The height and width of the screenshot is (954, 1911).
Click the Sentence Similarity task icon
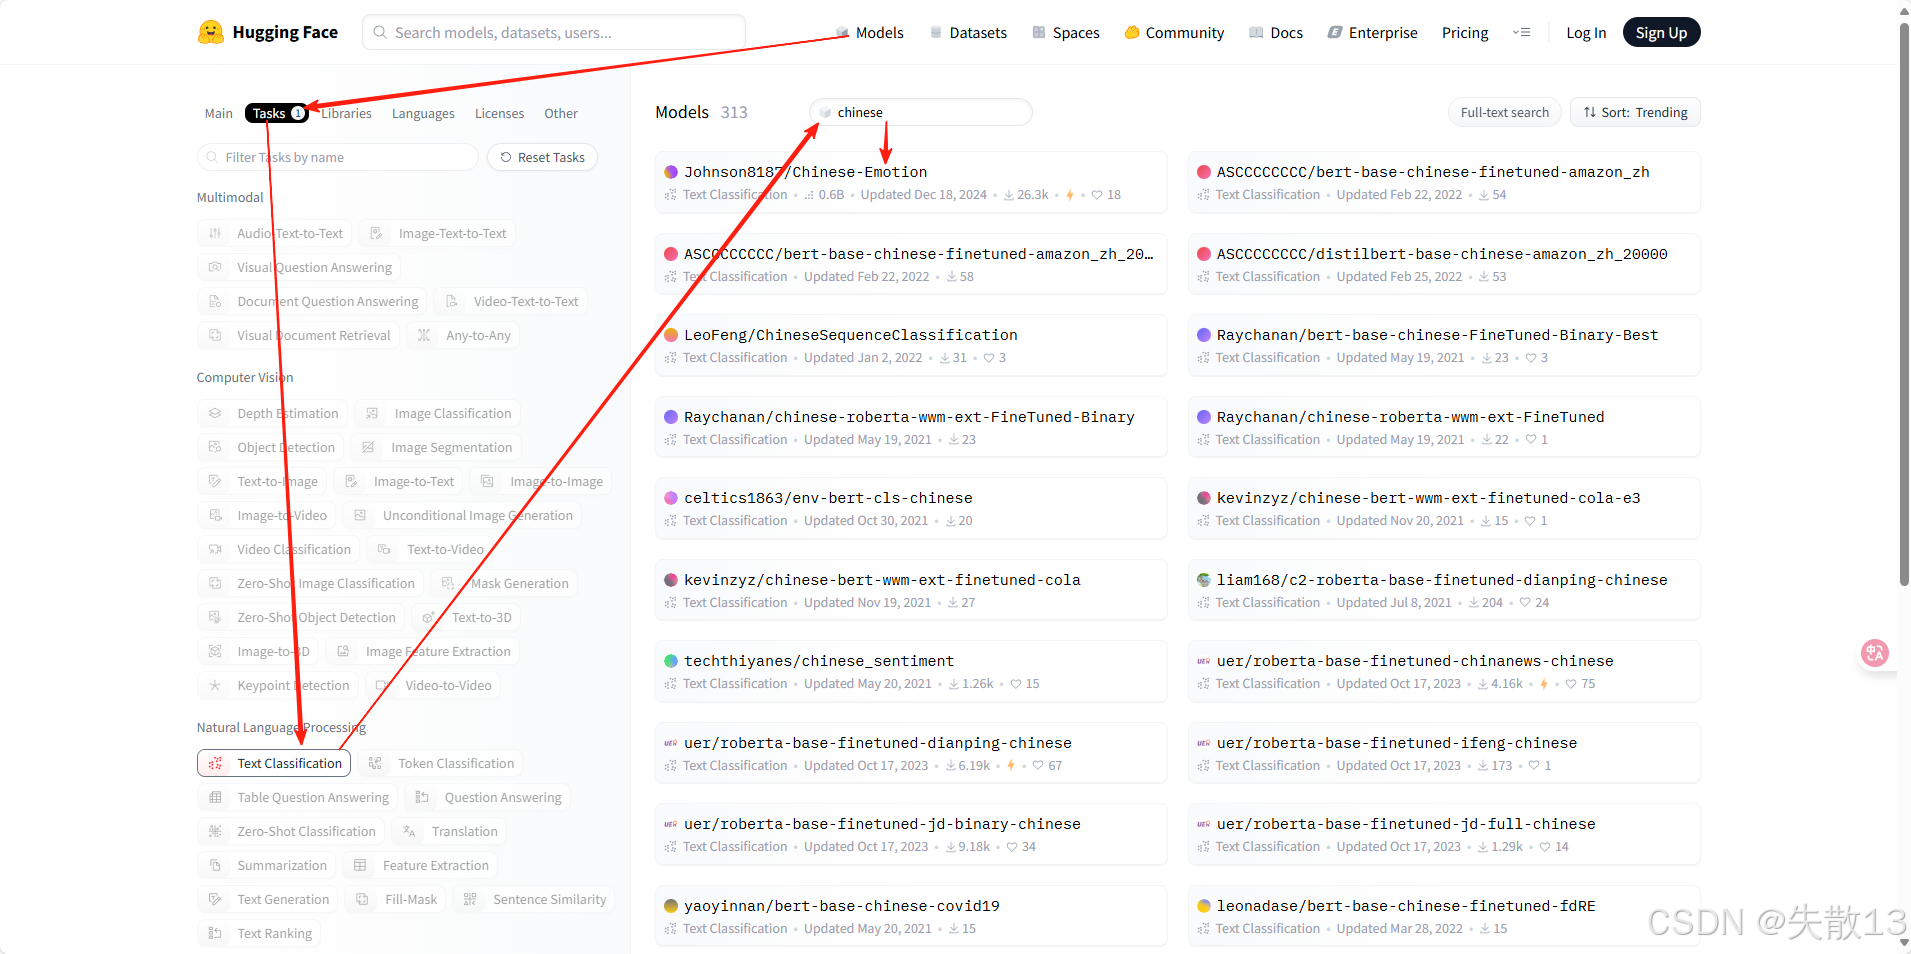(x=470, y=899)
